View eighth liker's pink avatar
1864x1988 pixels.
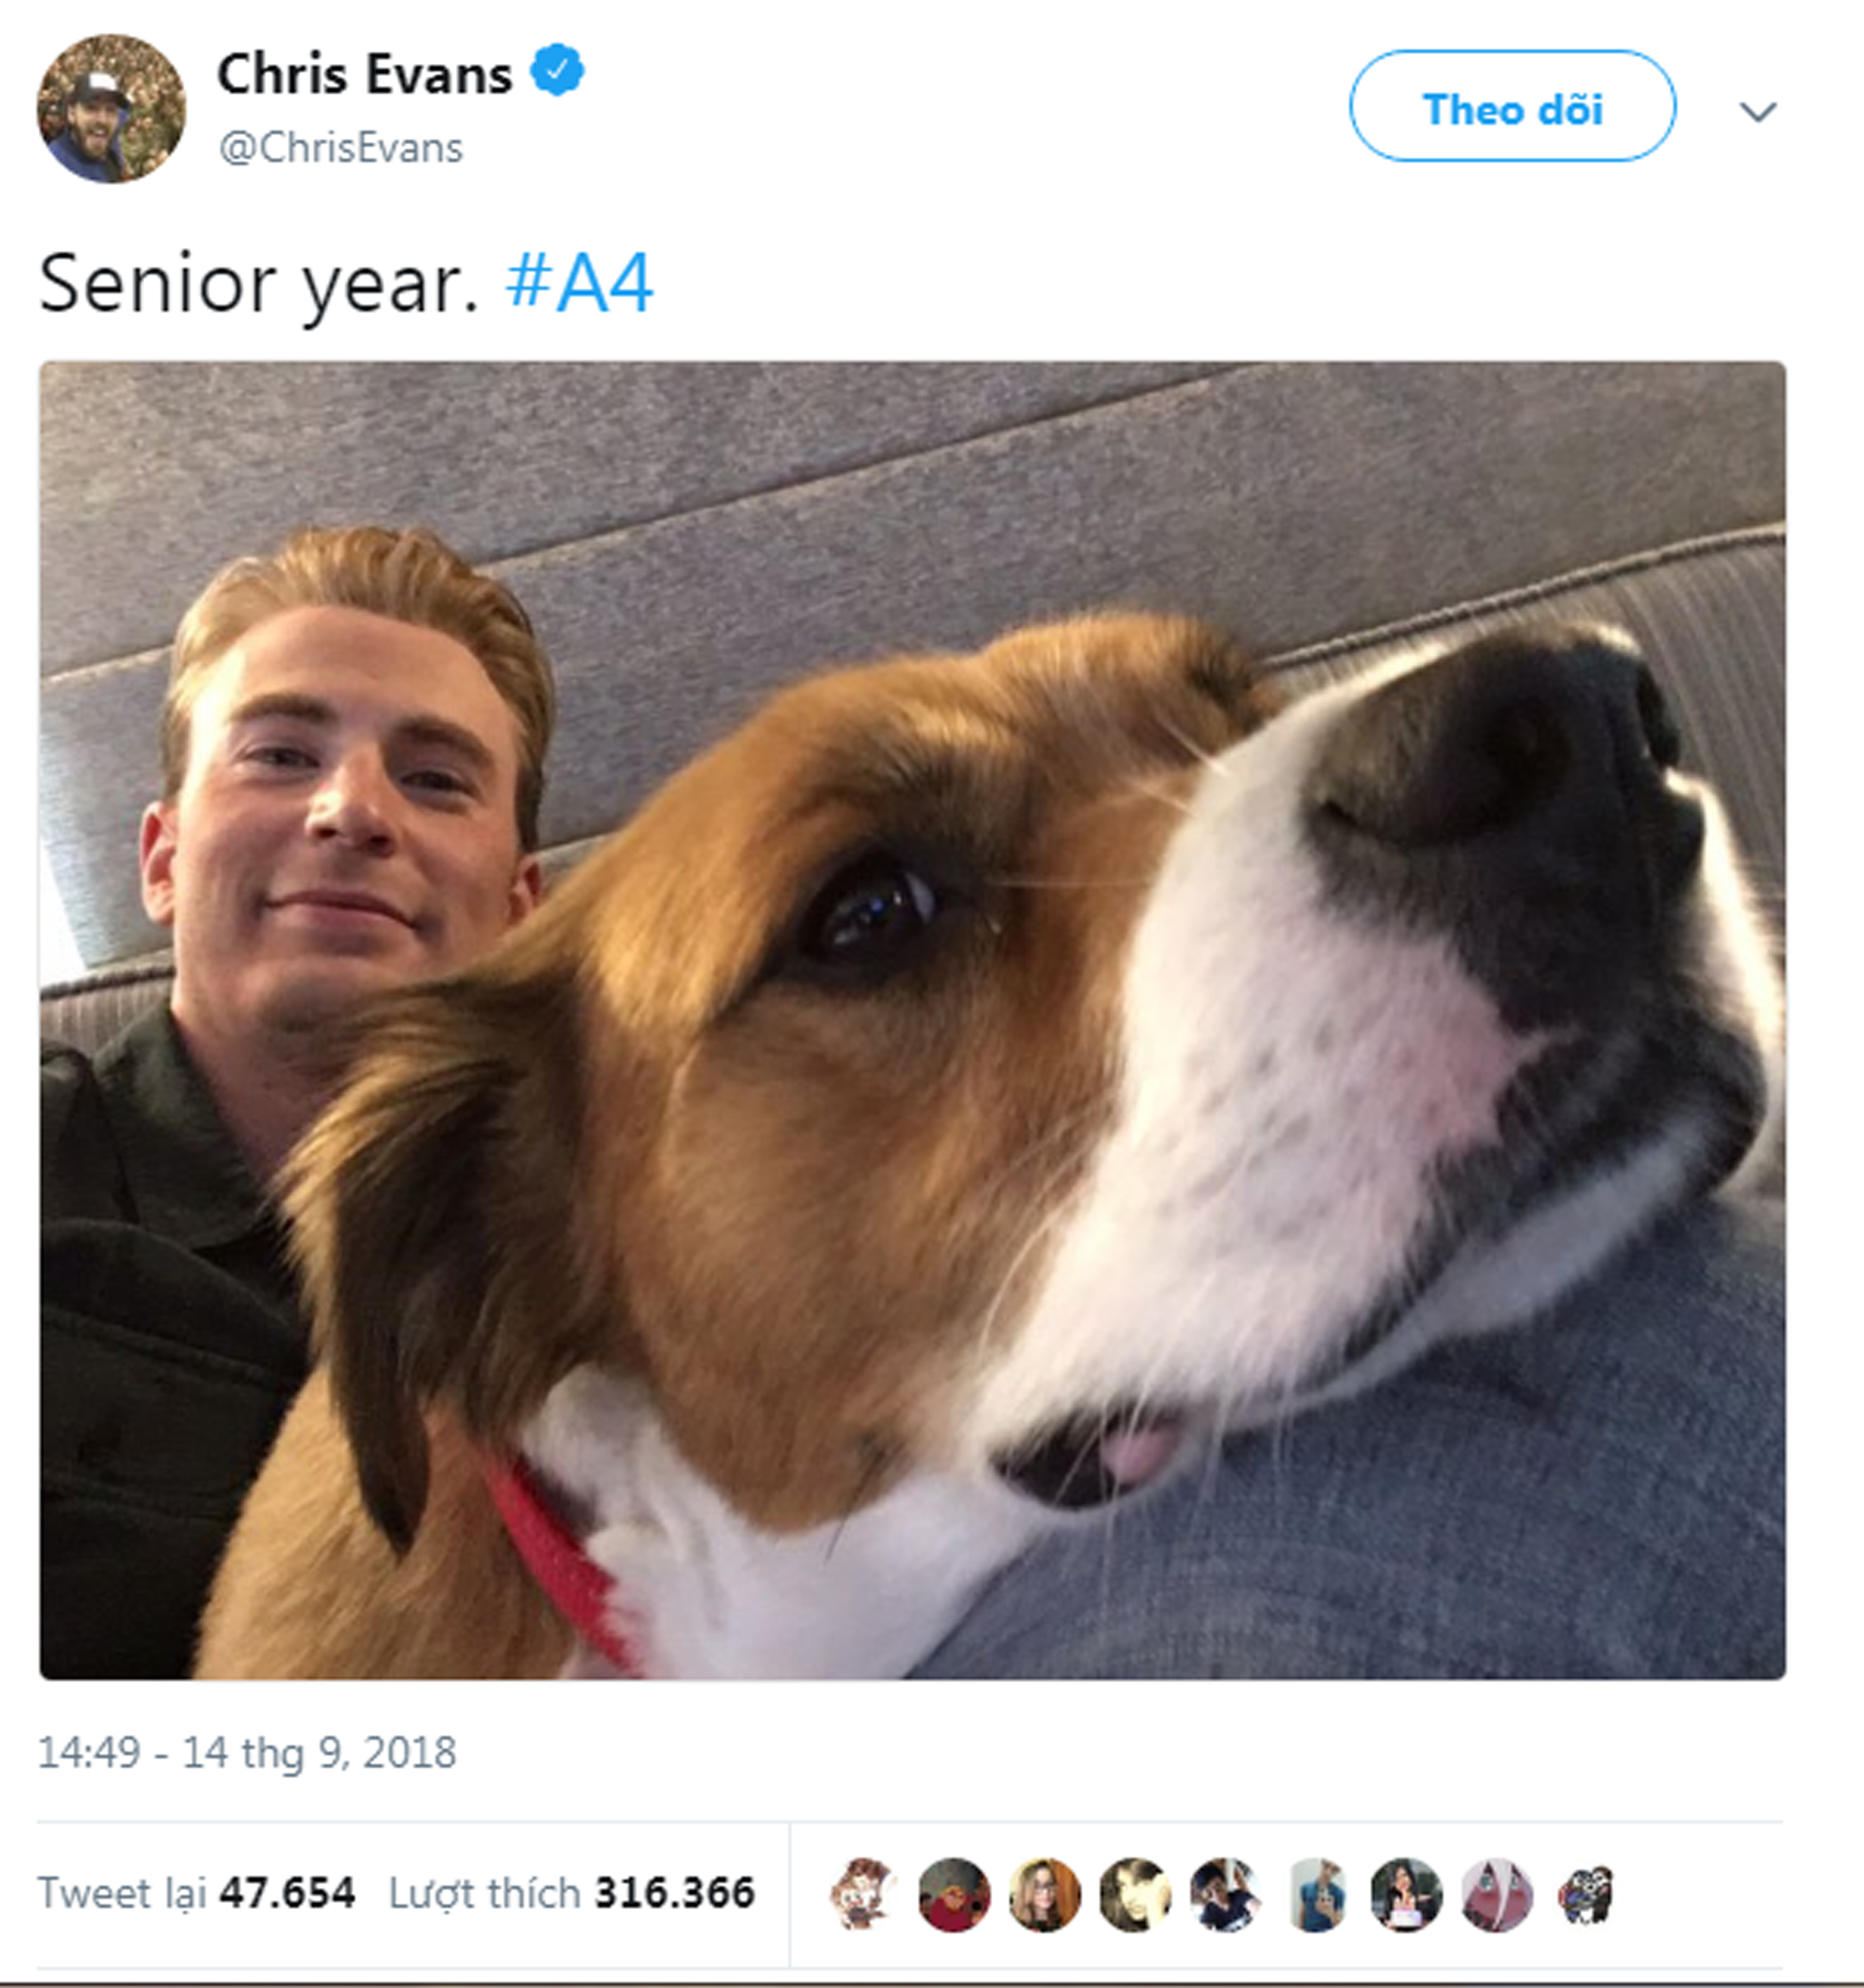(x=1497, y=1893)
